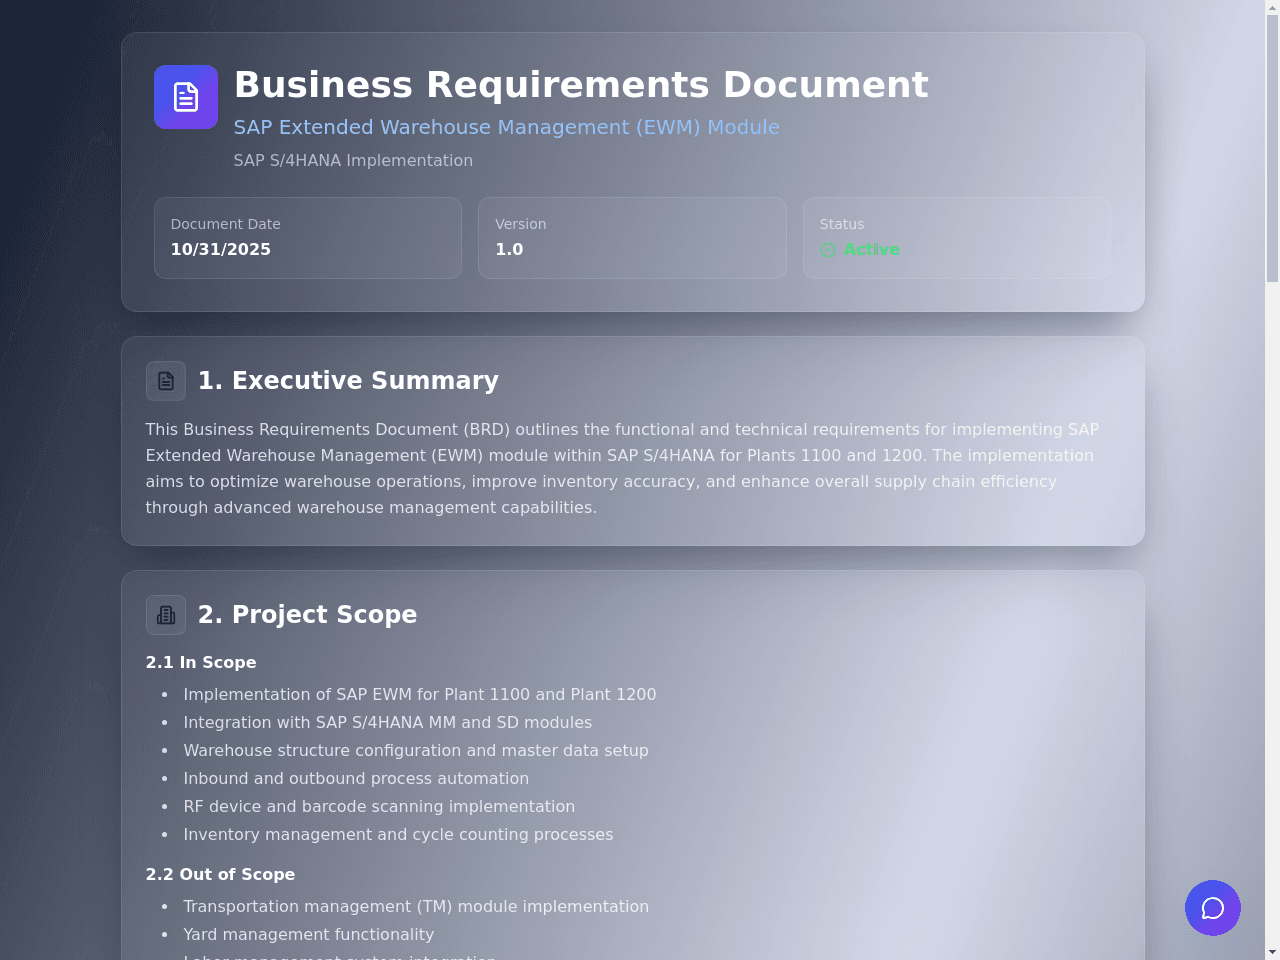Click Warehouse structure configuration bullet
1280x960 pixels.
(x=416, y=750)
